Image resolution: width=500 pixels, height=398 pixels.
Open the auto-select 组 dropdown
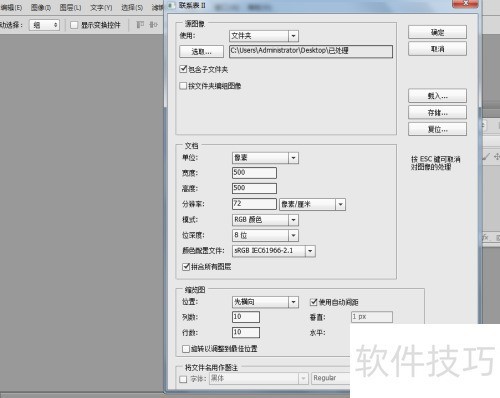click(x=44, y=25)
